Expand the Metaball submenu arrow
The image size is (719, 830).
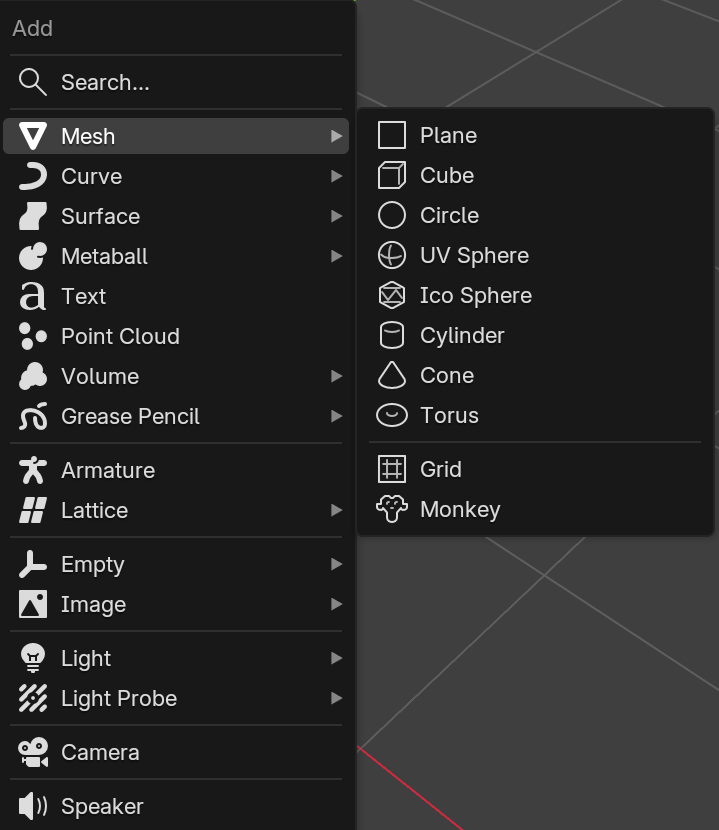(336, 256)
